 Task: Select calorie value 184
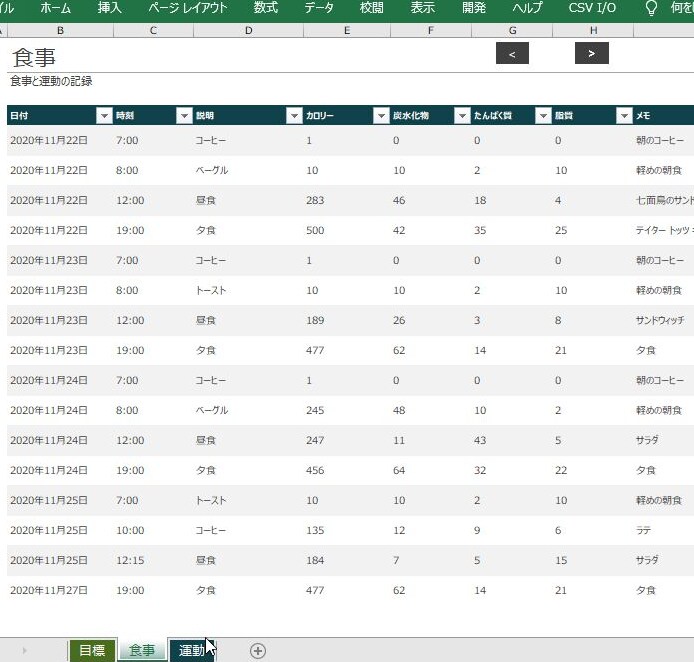(x=315, y=561)
